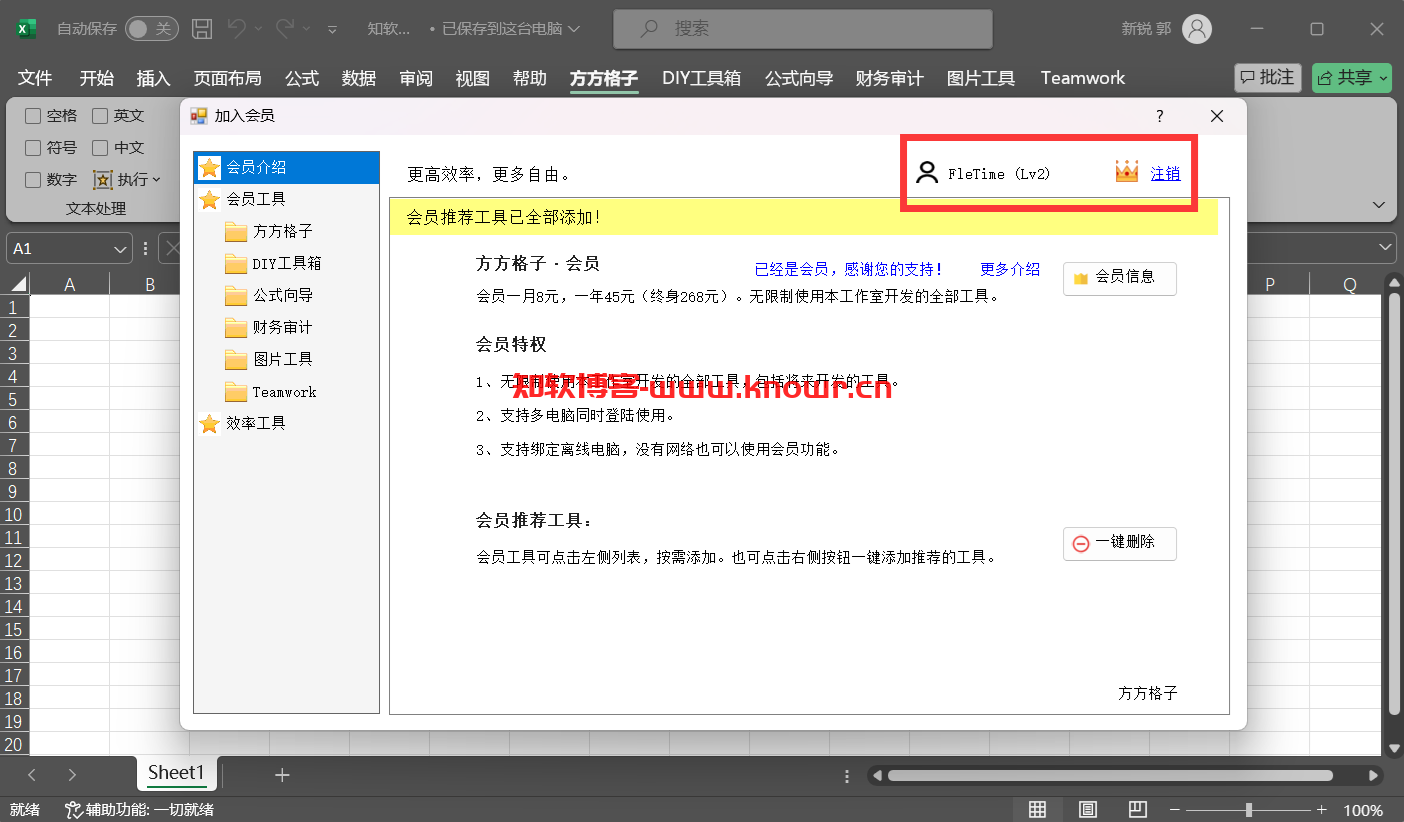This screenshot has height=822, width=1404.
Task: Click the zoom slider handle in status bar
Action: [x=1248, y=809]
